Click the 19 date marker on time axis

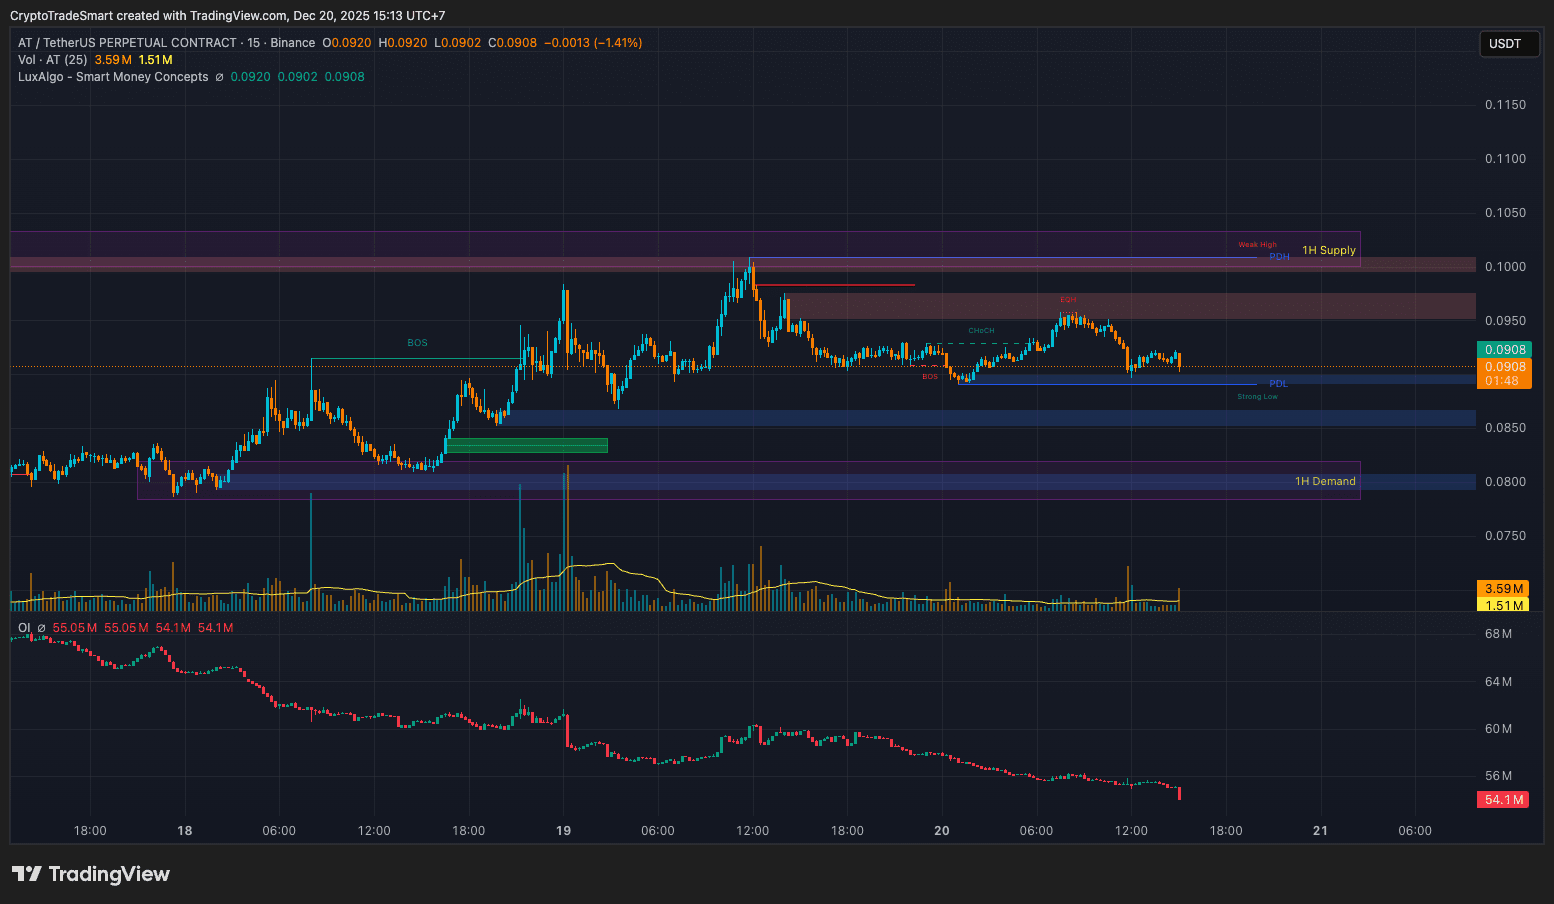click(x=564, y=831)
